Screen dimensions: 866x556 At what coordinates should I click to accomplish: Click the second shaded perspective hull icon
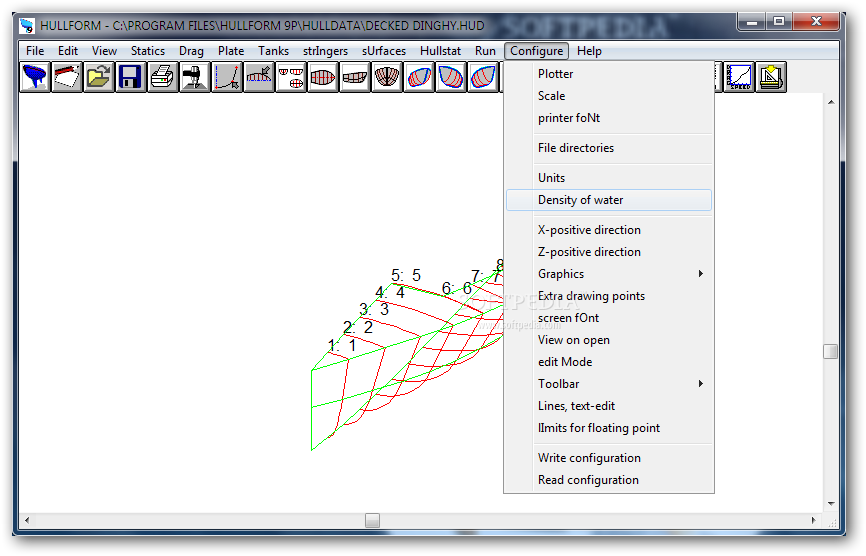[x=451, y=77]
